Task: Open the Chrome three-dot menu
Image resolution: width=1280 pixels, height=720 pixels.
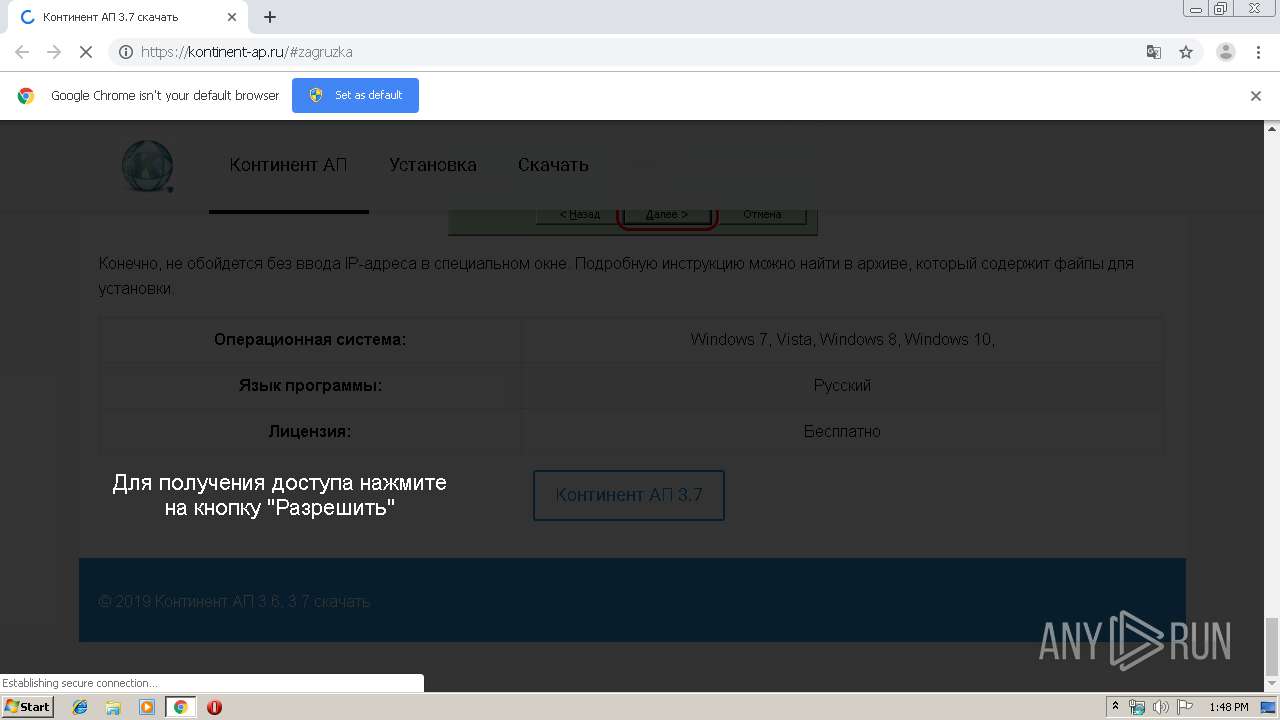Action: click(x=1258, y=52)
